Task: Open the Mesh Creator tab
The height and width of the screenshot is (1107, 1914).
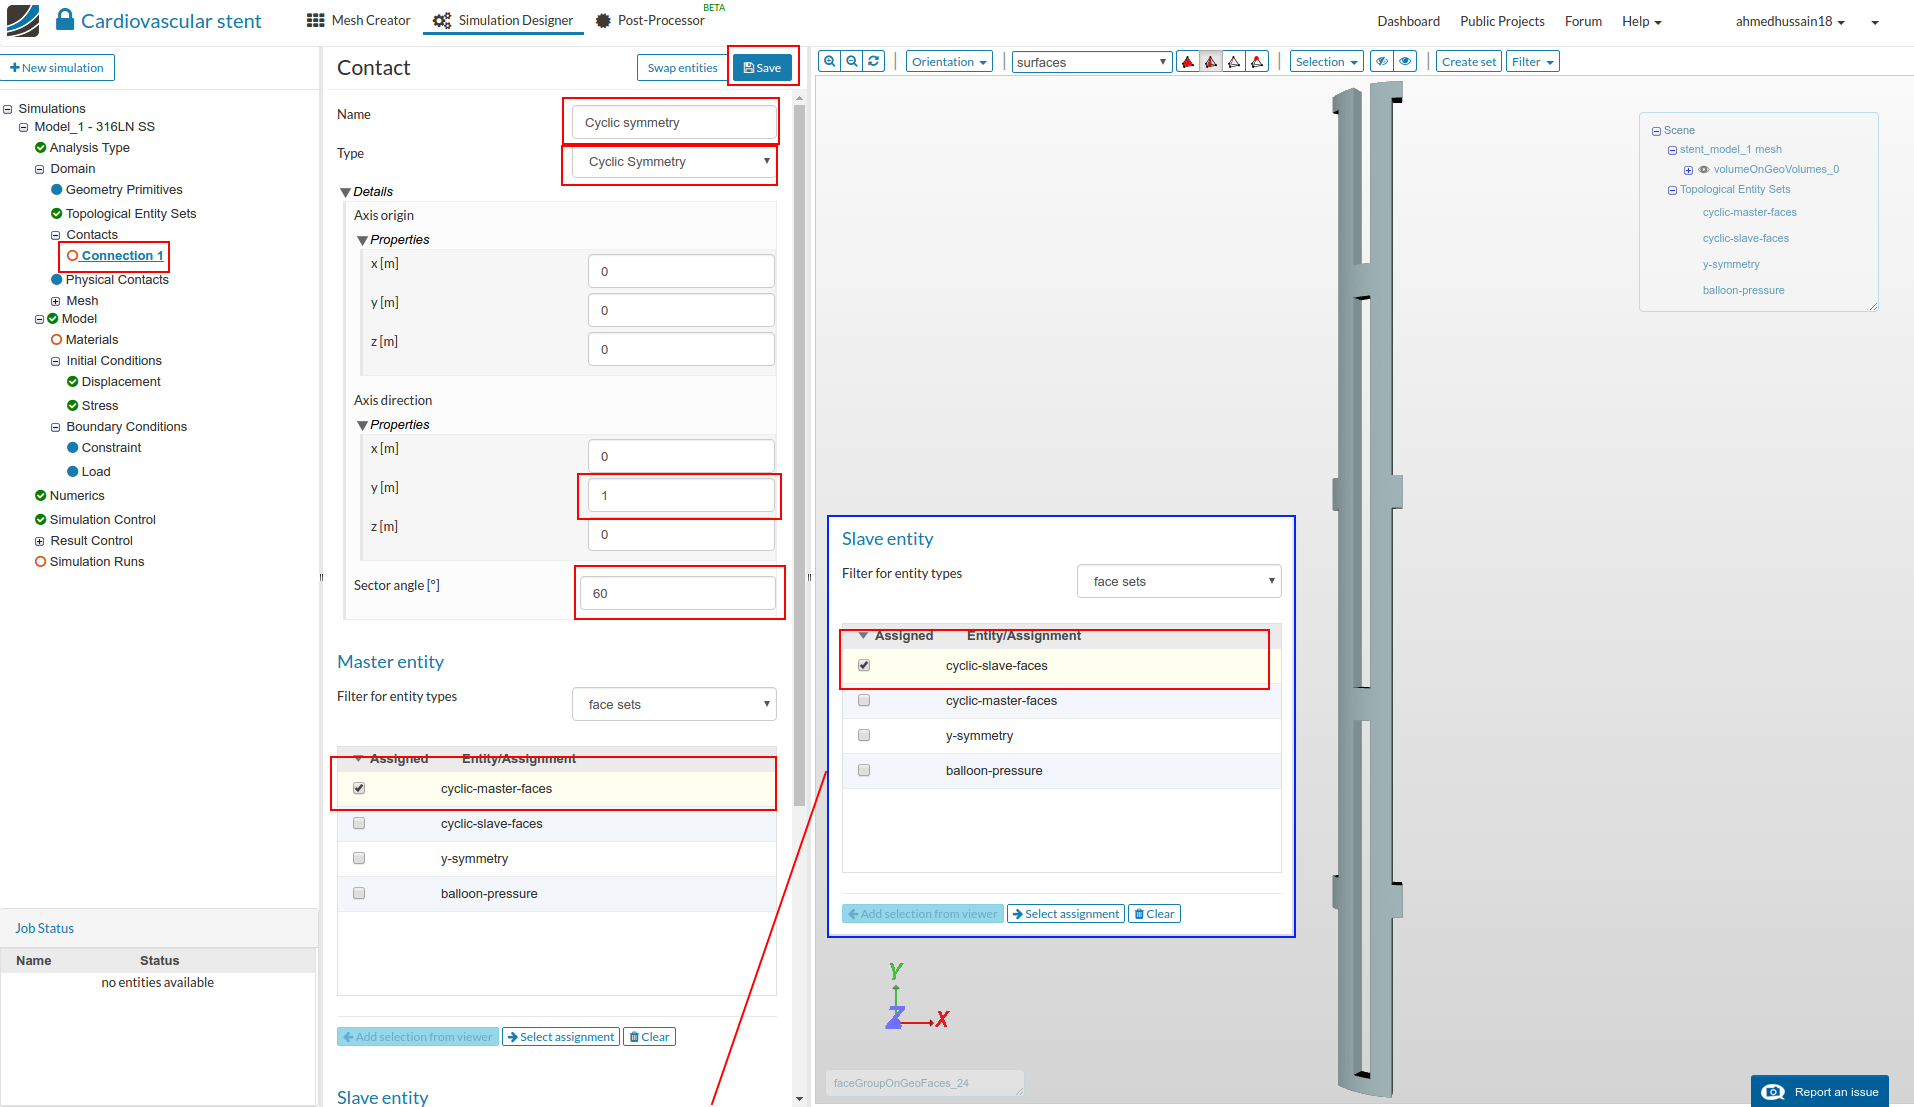Action: (359, 20)
